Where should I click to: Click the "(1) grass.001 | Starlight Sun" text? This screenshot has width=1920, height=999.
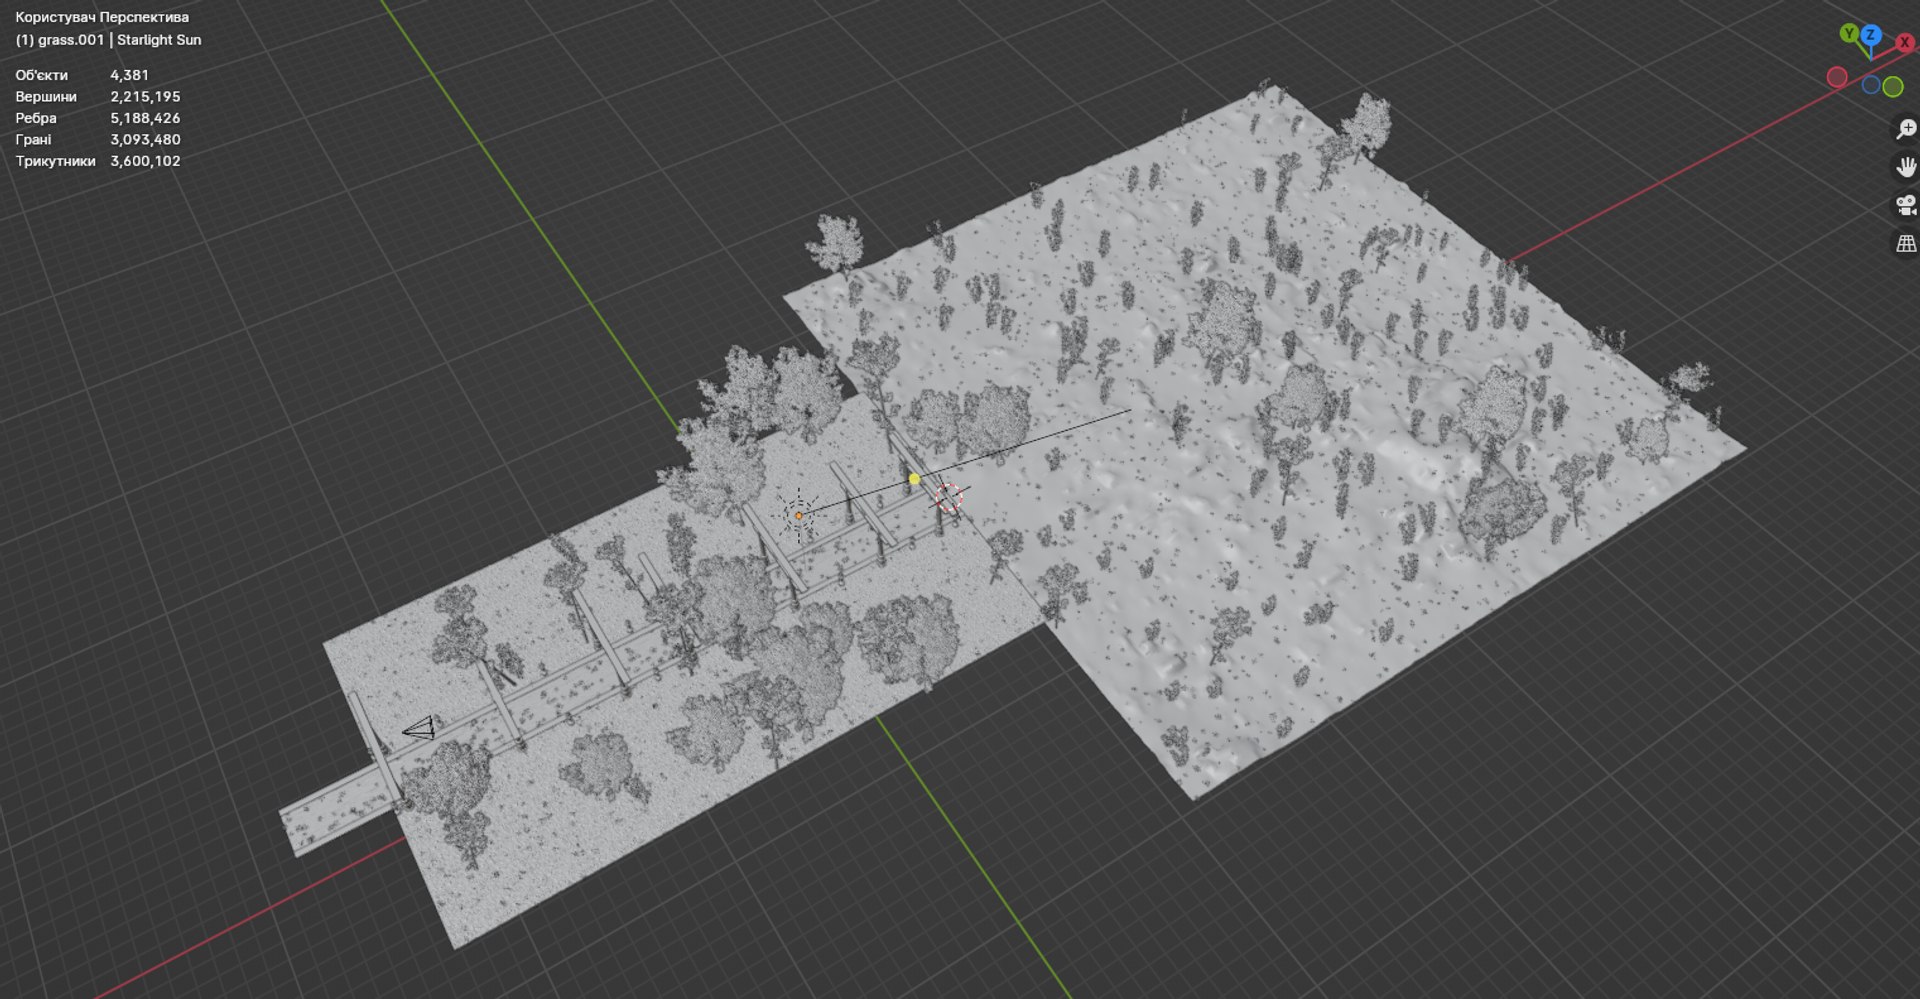pyautogui.click(x=108, y=40)
